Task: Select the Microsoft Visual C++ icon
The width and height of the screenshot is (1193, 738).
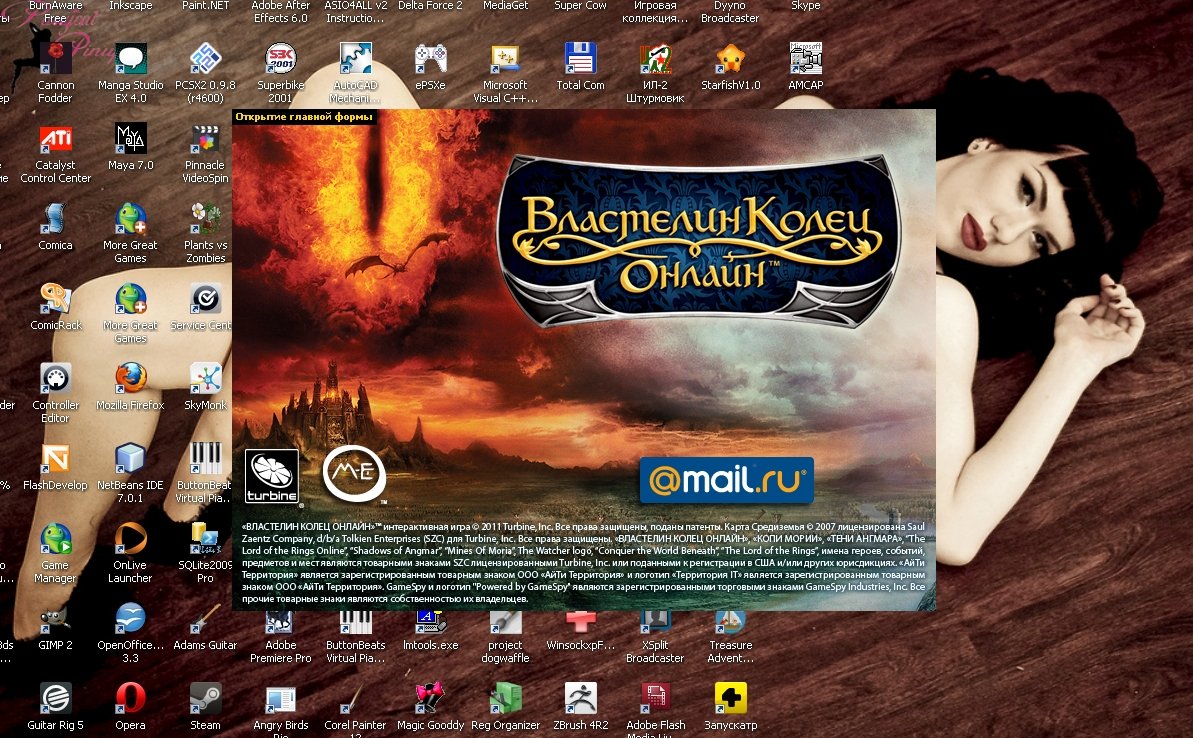Action: 505,59
